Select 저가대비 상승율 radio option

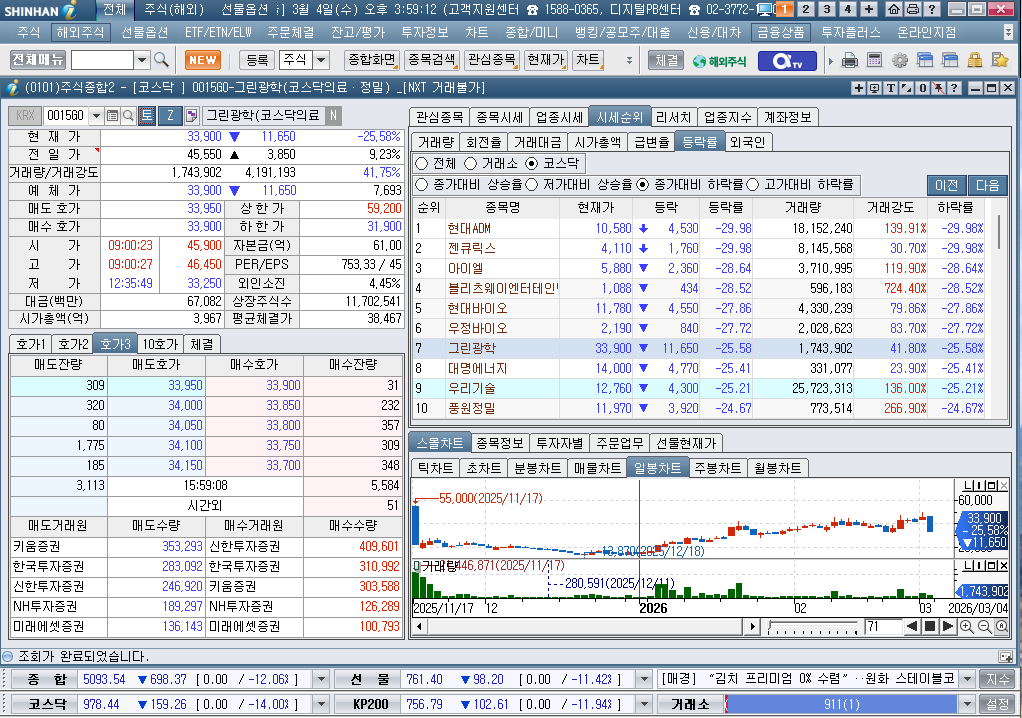tap(532, 185)
